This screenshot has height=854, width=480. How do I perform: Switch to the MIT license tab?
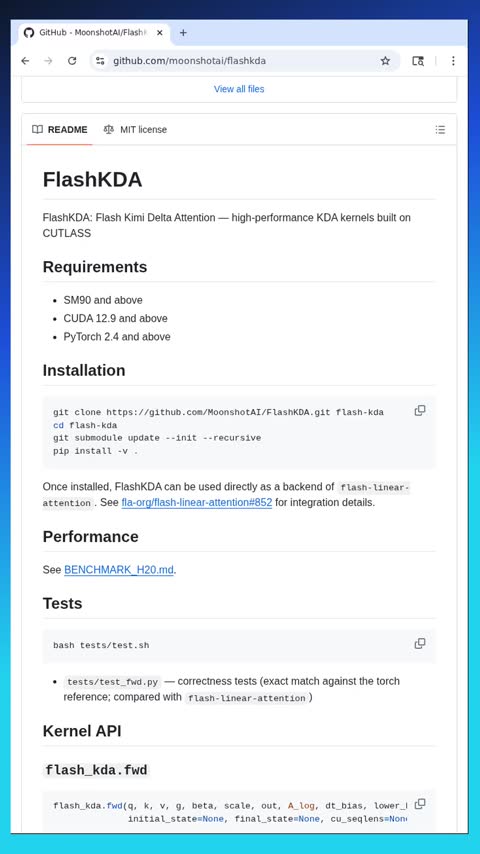coord(135,130)
